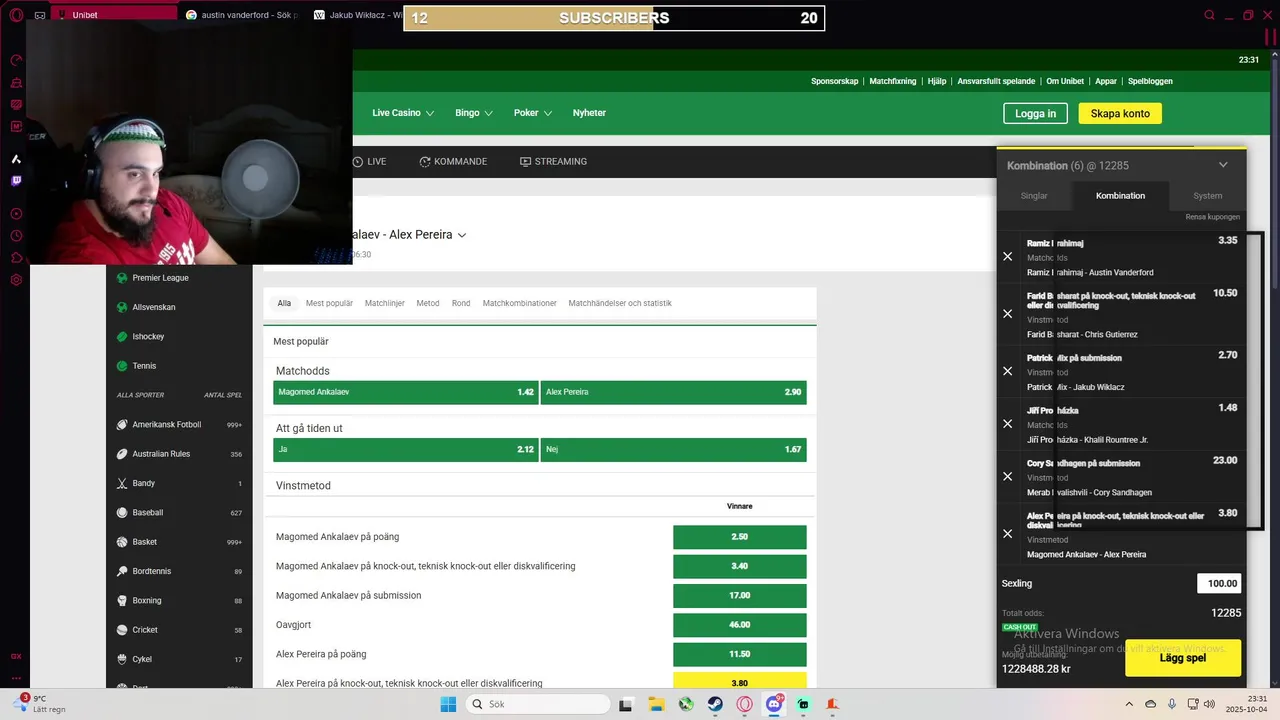Screen dimensions: 1280x720
Task: Select the Alla market filter
Action: click(284, 303)
